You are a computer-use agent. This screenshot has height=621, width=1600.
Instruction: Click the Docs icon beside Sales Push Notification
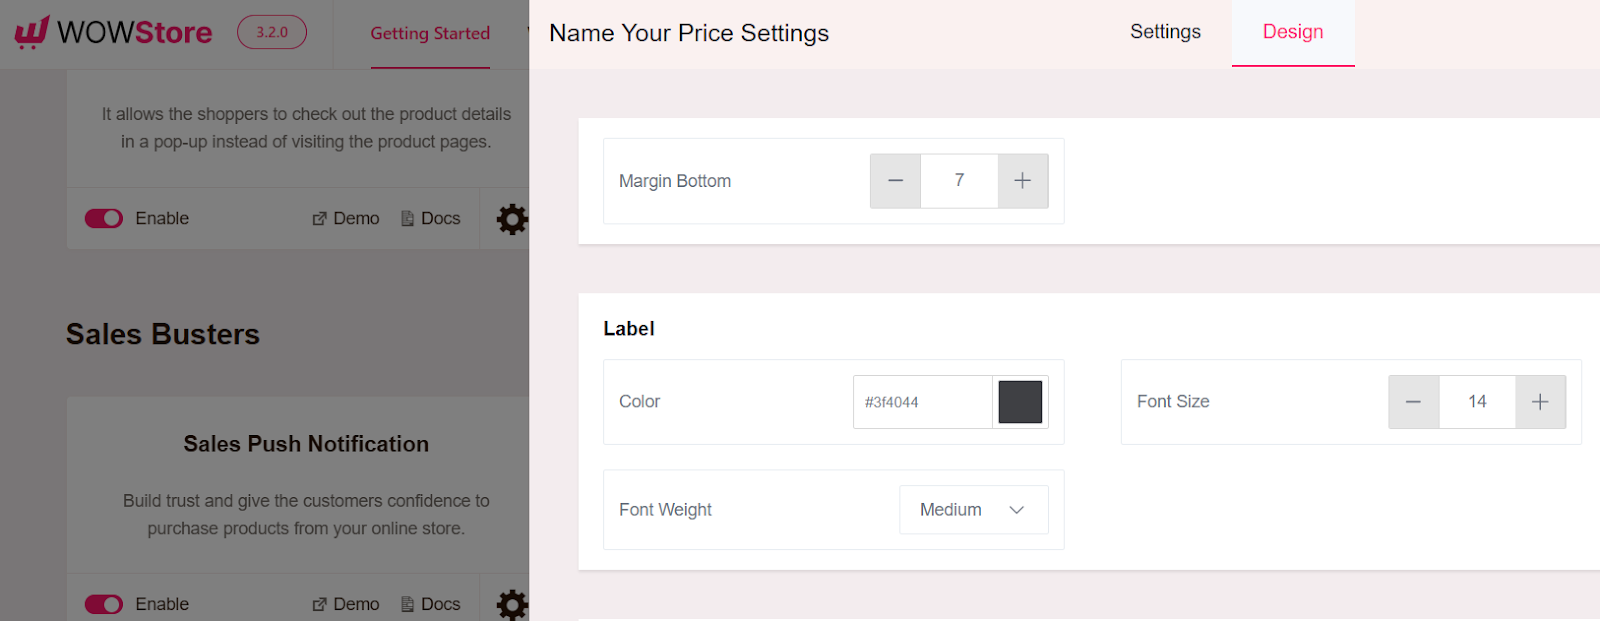click(x=407, y=603)
